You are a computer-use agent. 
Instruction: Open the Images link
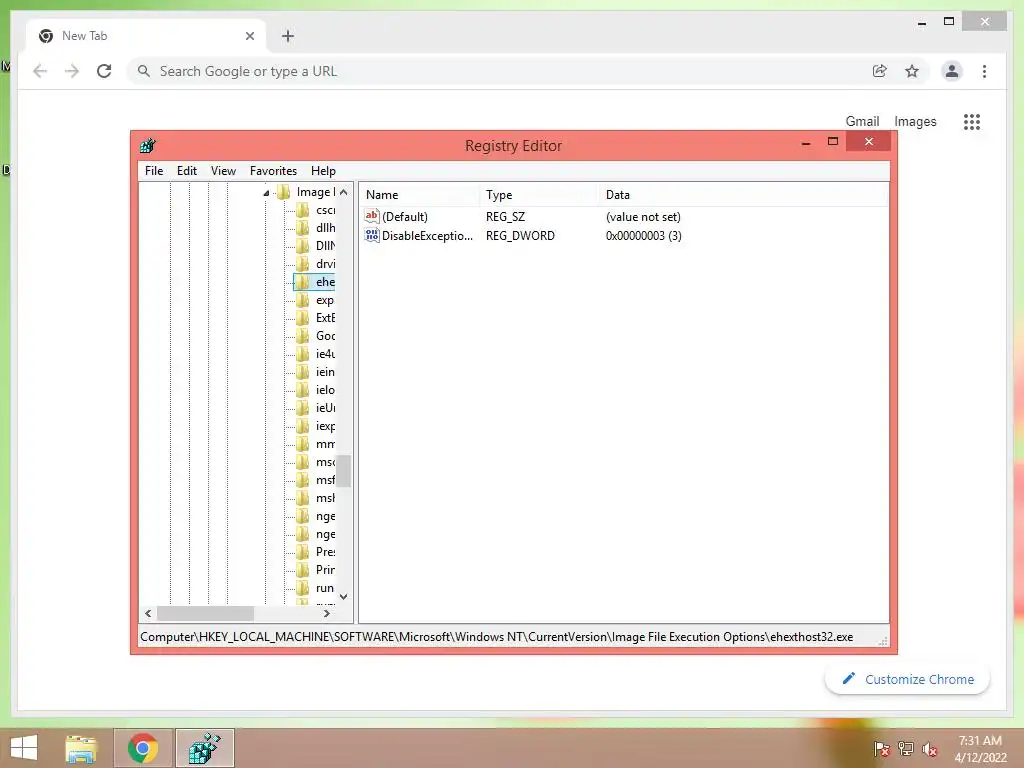coord(915,121)
